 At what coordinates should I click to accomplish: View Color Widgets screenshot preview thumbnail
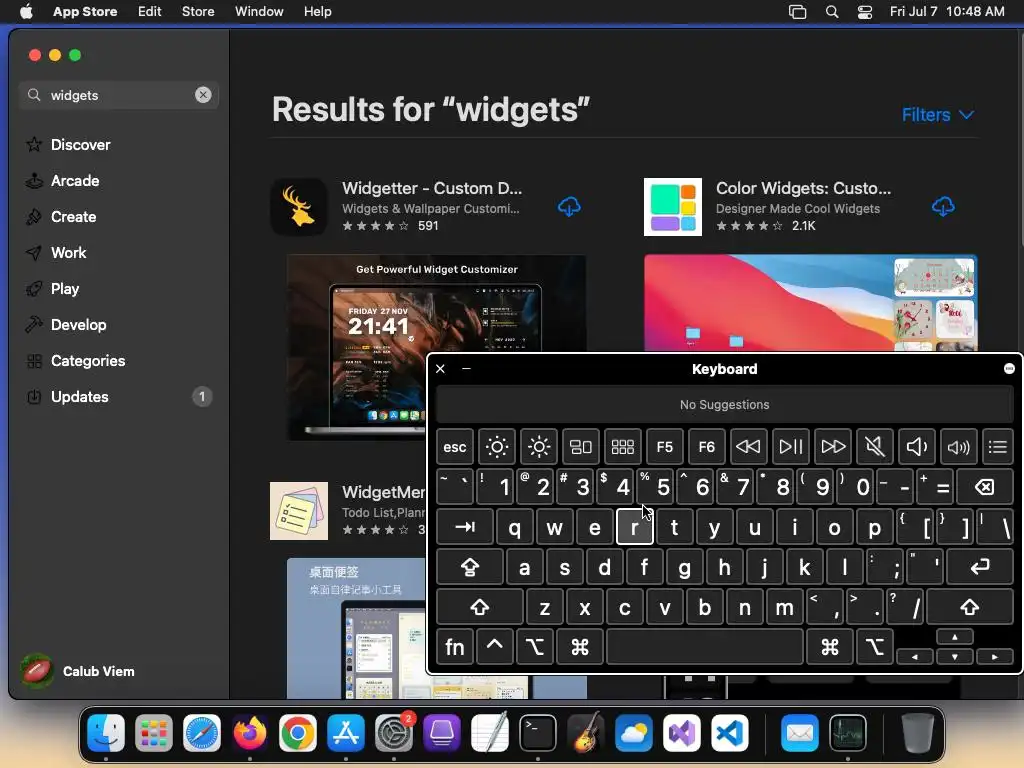(810, 302)
